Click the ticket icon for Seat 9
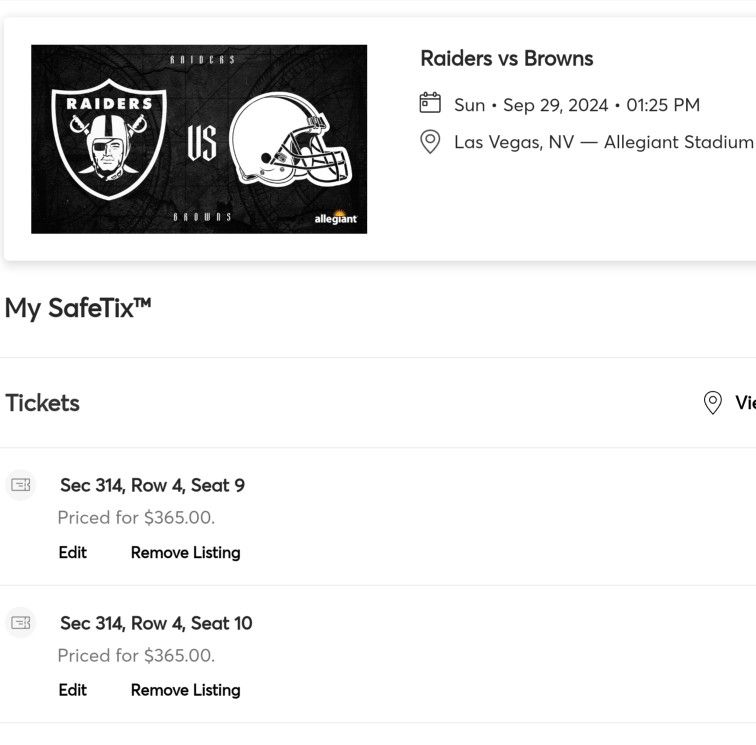Screen dimensions: 756x745 (21, 485)
